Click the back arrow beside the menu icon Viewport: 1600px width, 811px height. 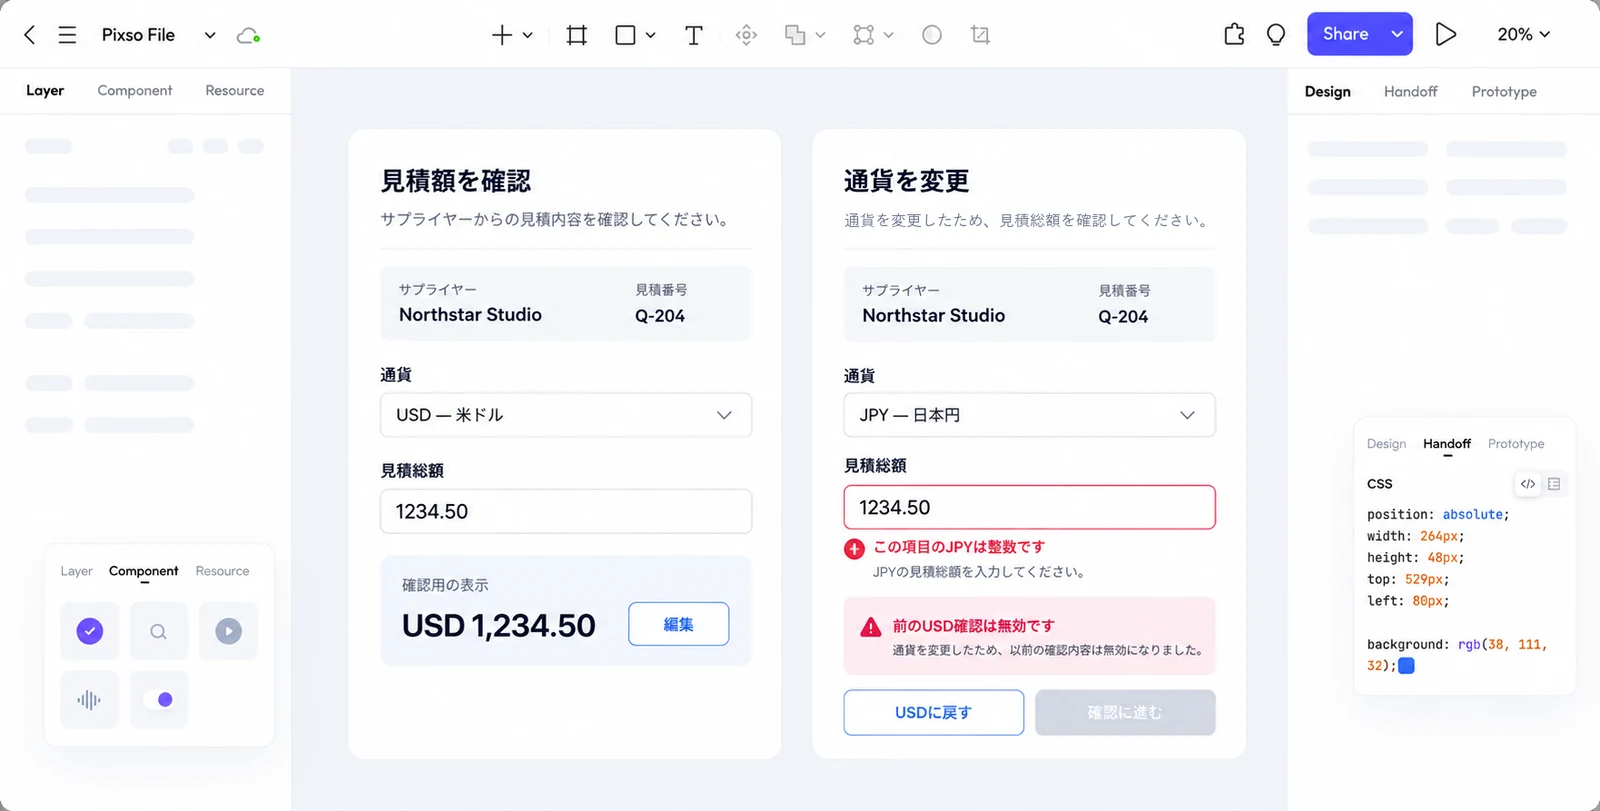[x=30, y=35]
